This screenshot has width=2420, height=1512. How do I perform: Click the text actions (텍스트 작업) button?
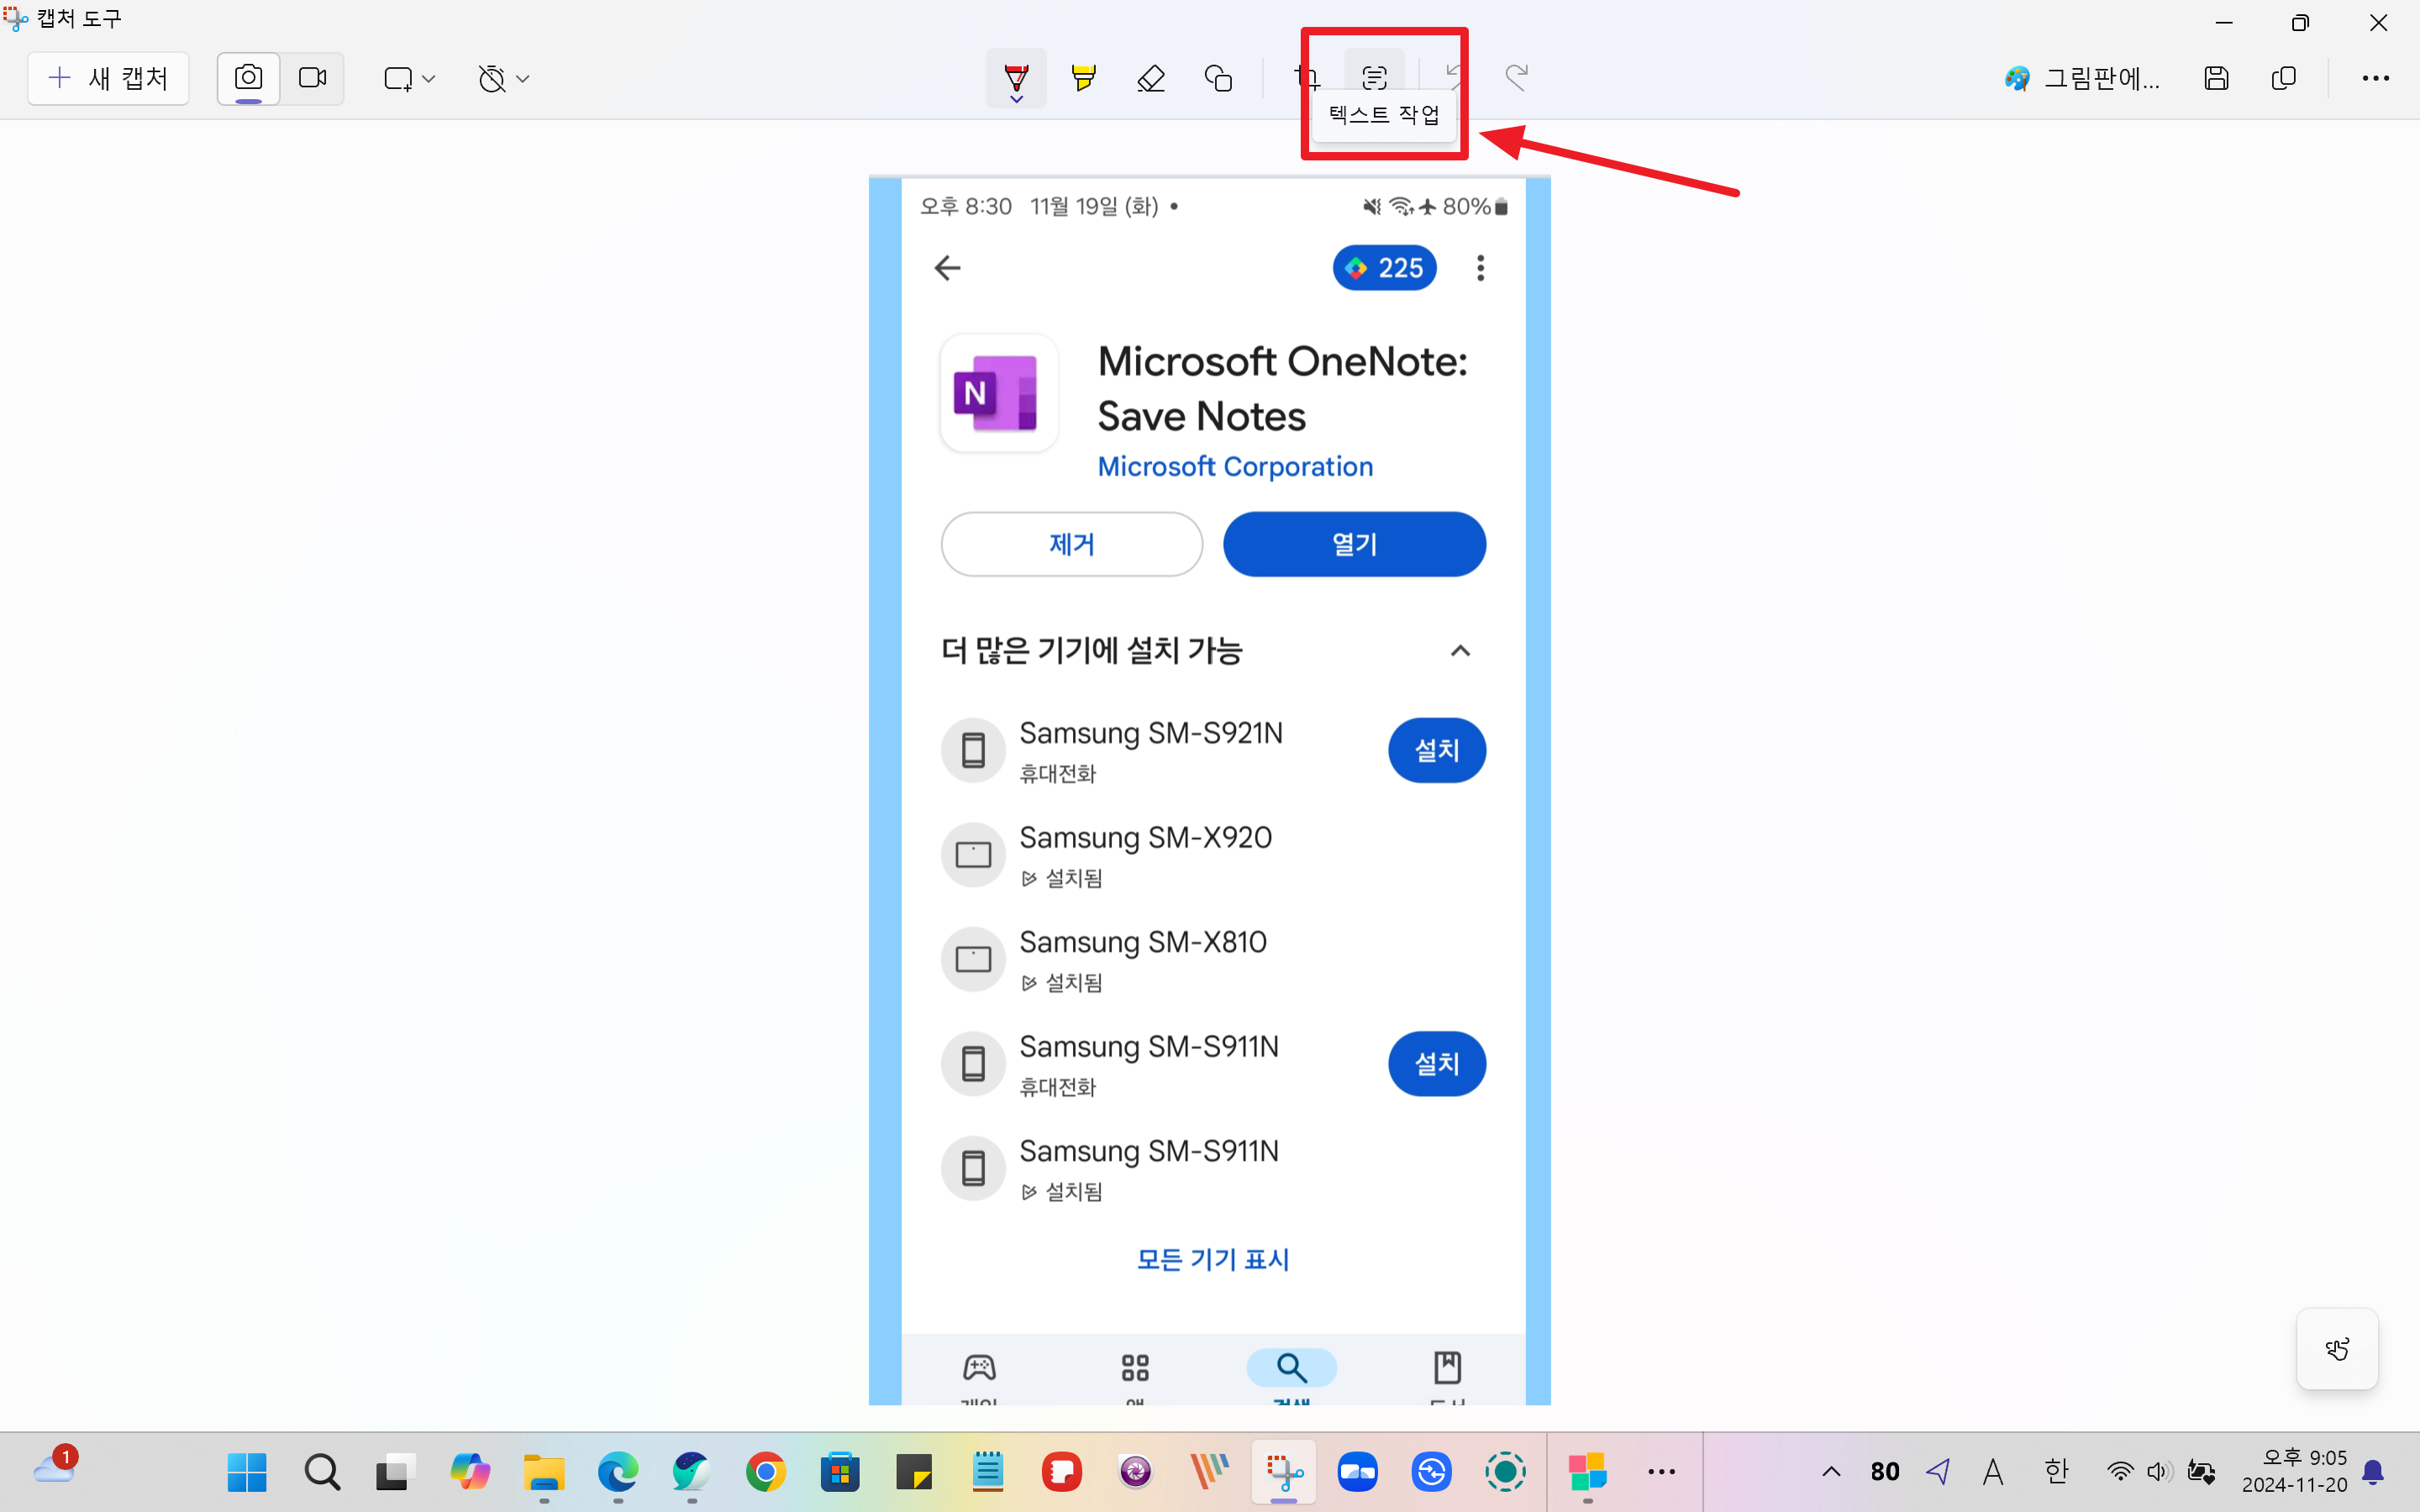1374,76
